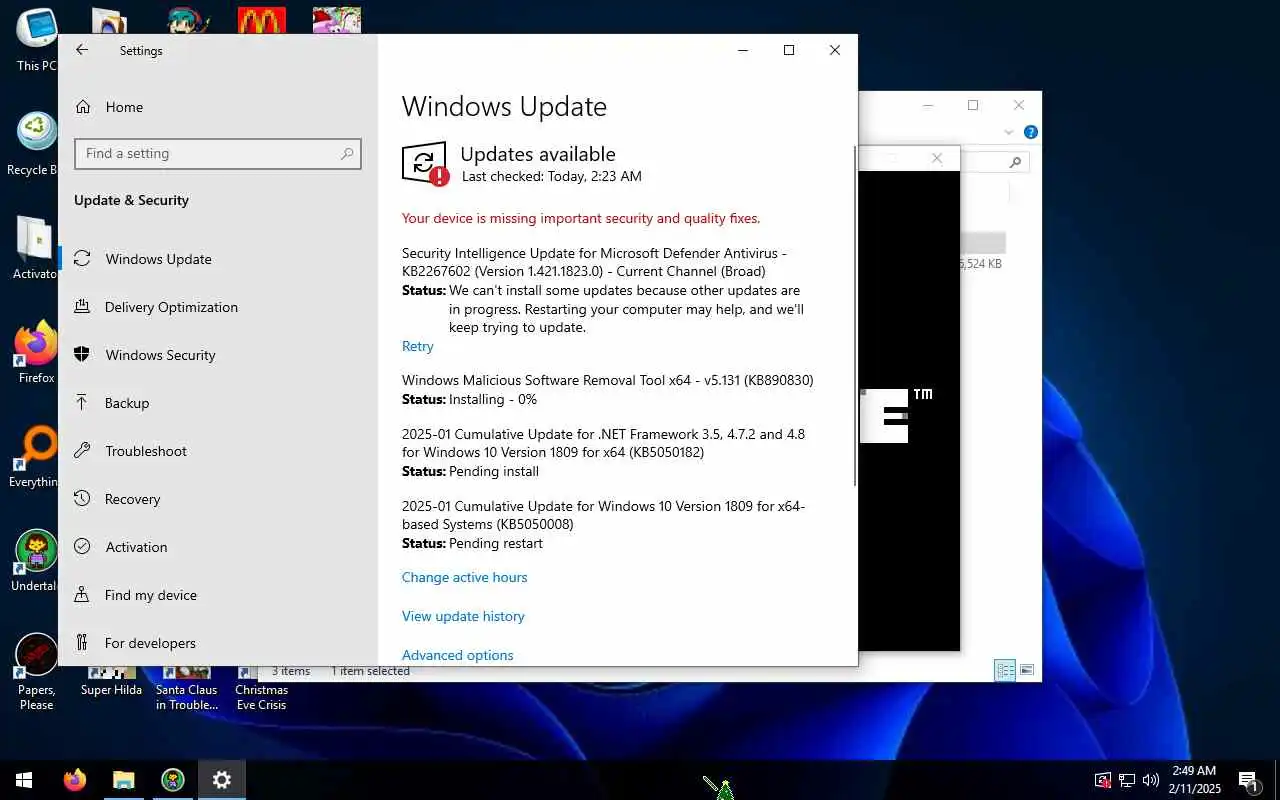Click the Retry link for Defender update

coord(417,346)
